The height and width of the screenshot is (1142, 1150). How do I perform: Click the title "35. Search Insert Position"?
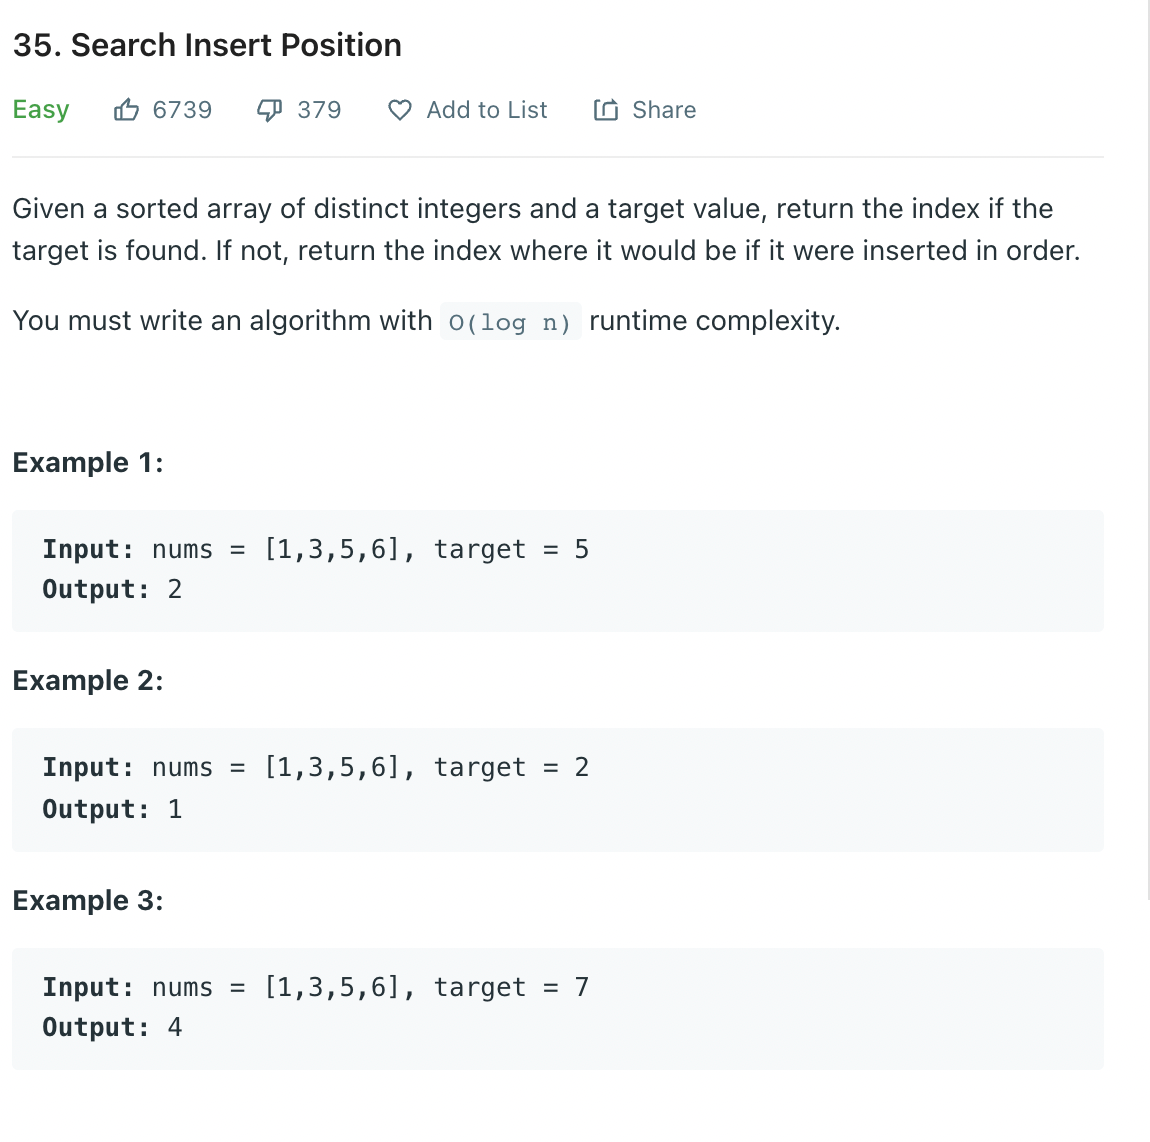click(x=207, y=45)
